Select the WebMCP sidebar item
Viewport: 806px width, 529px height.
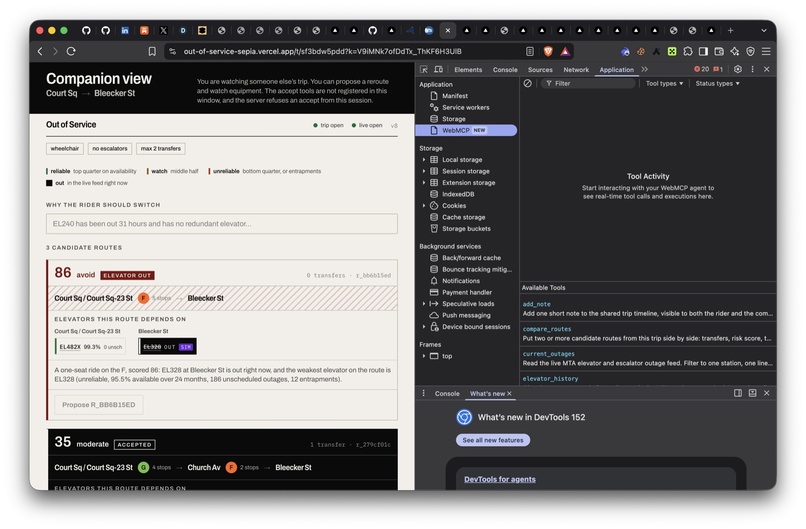466,130
